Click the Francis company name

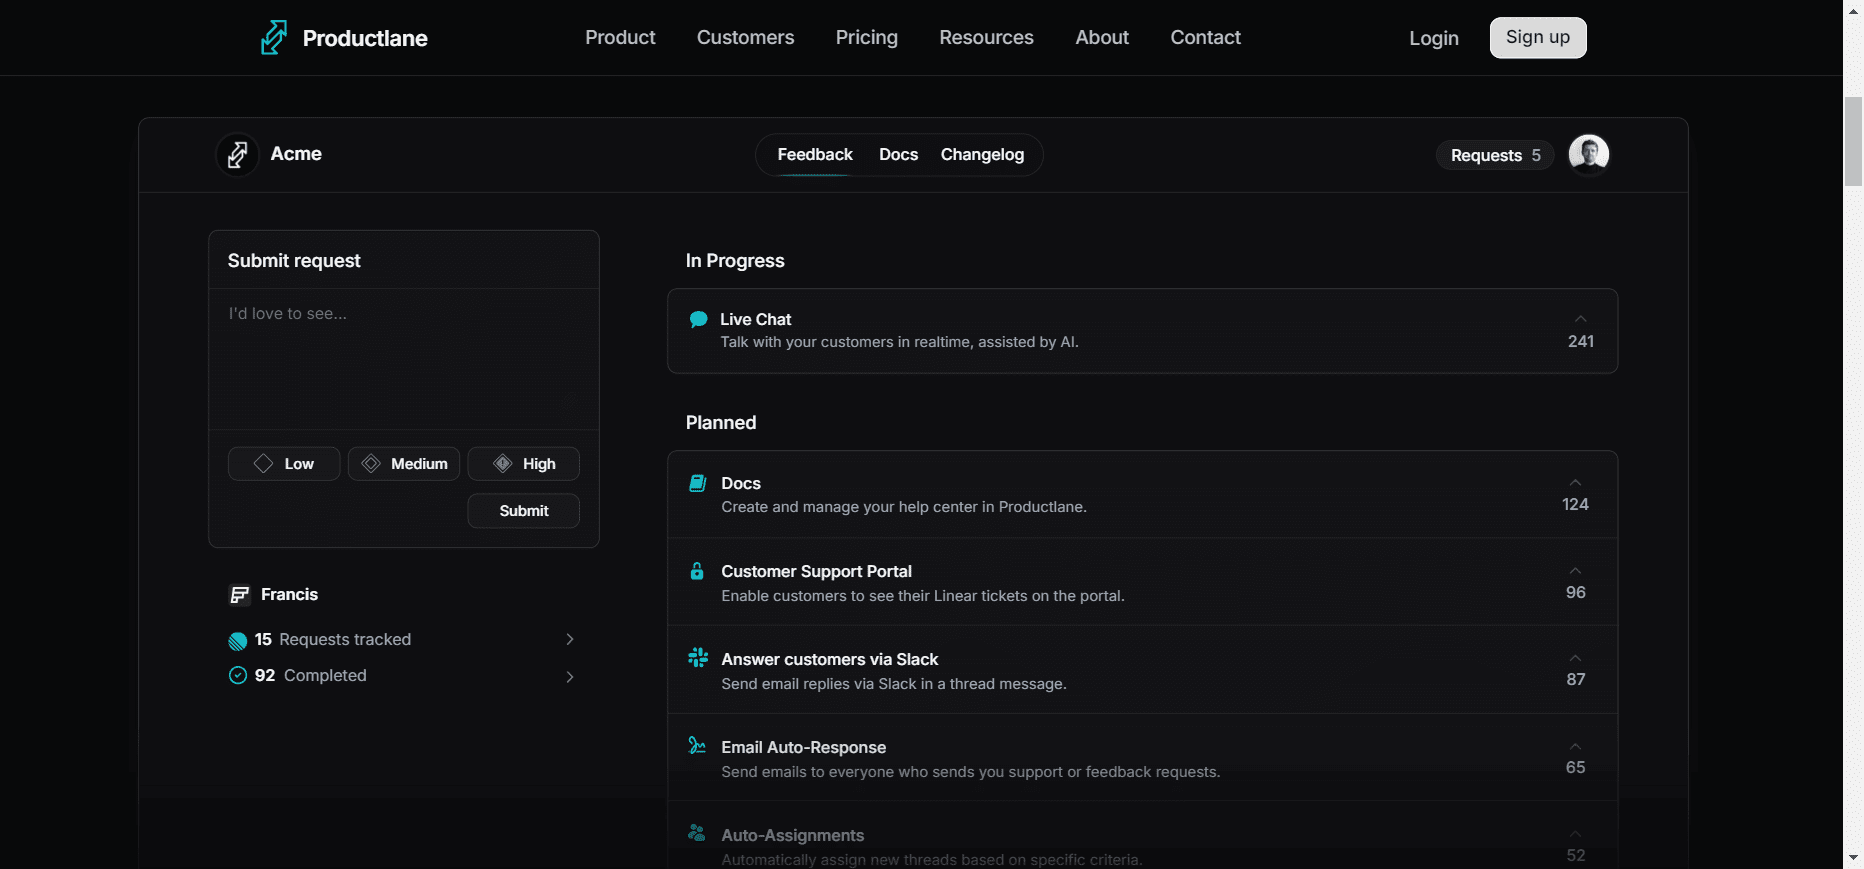[x=289, y=594]
